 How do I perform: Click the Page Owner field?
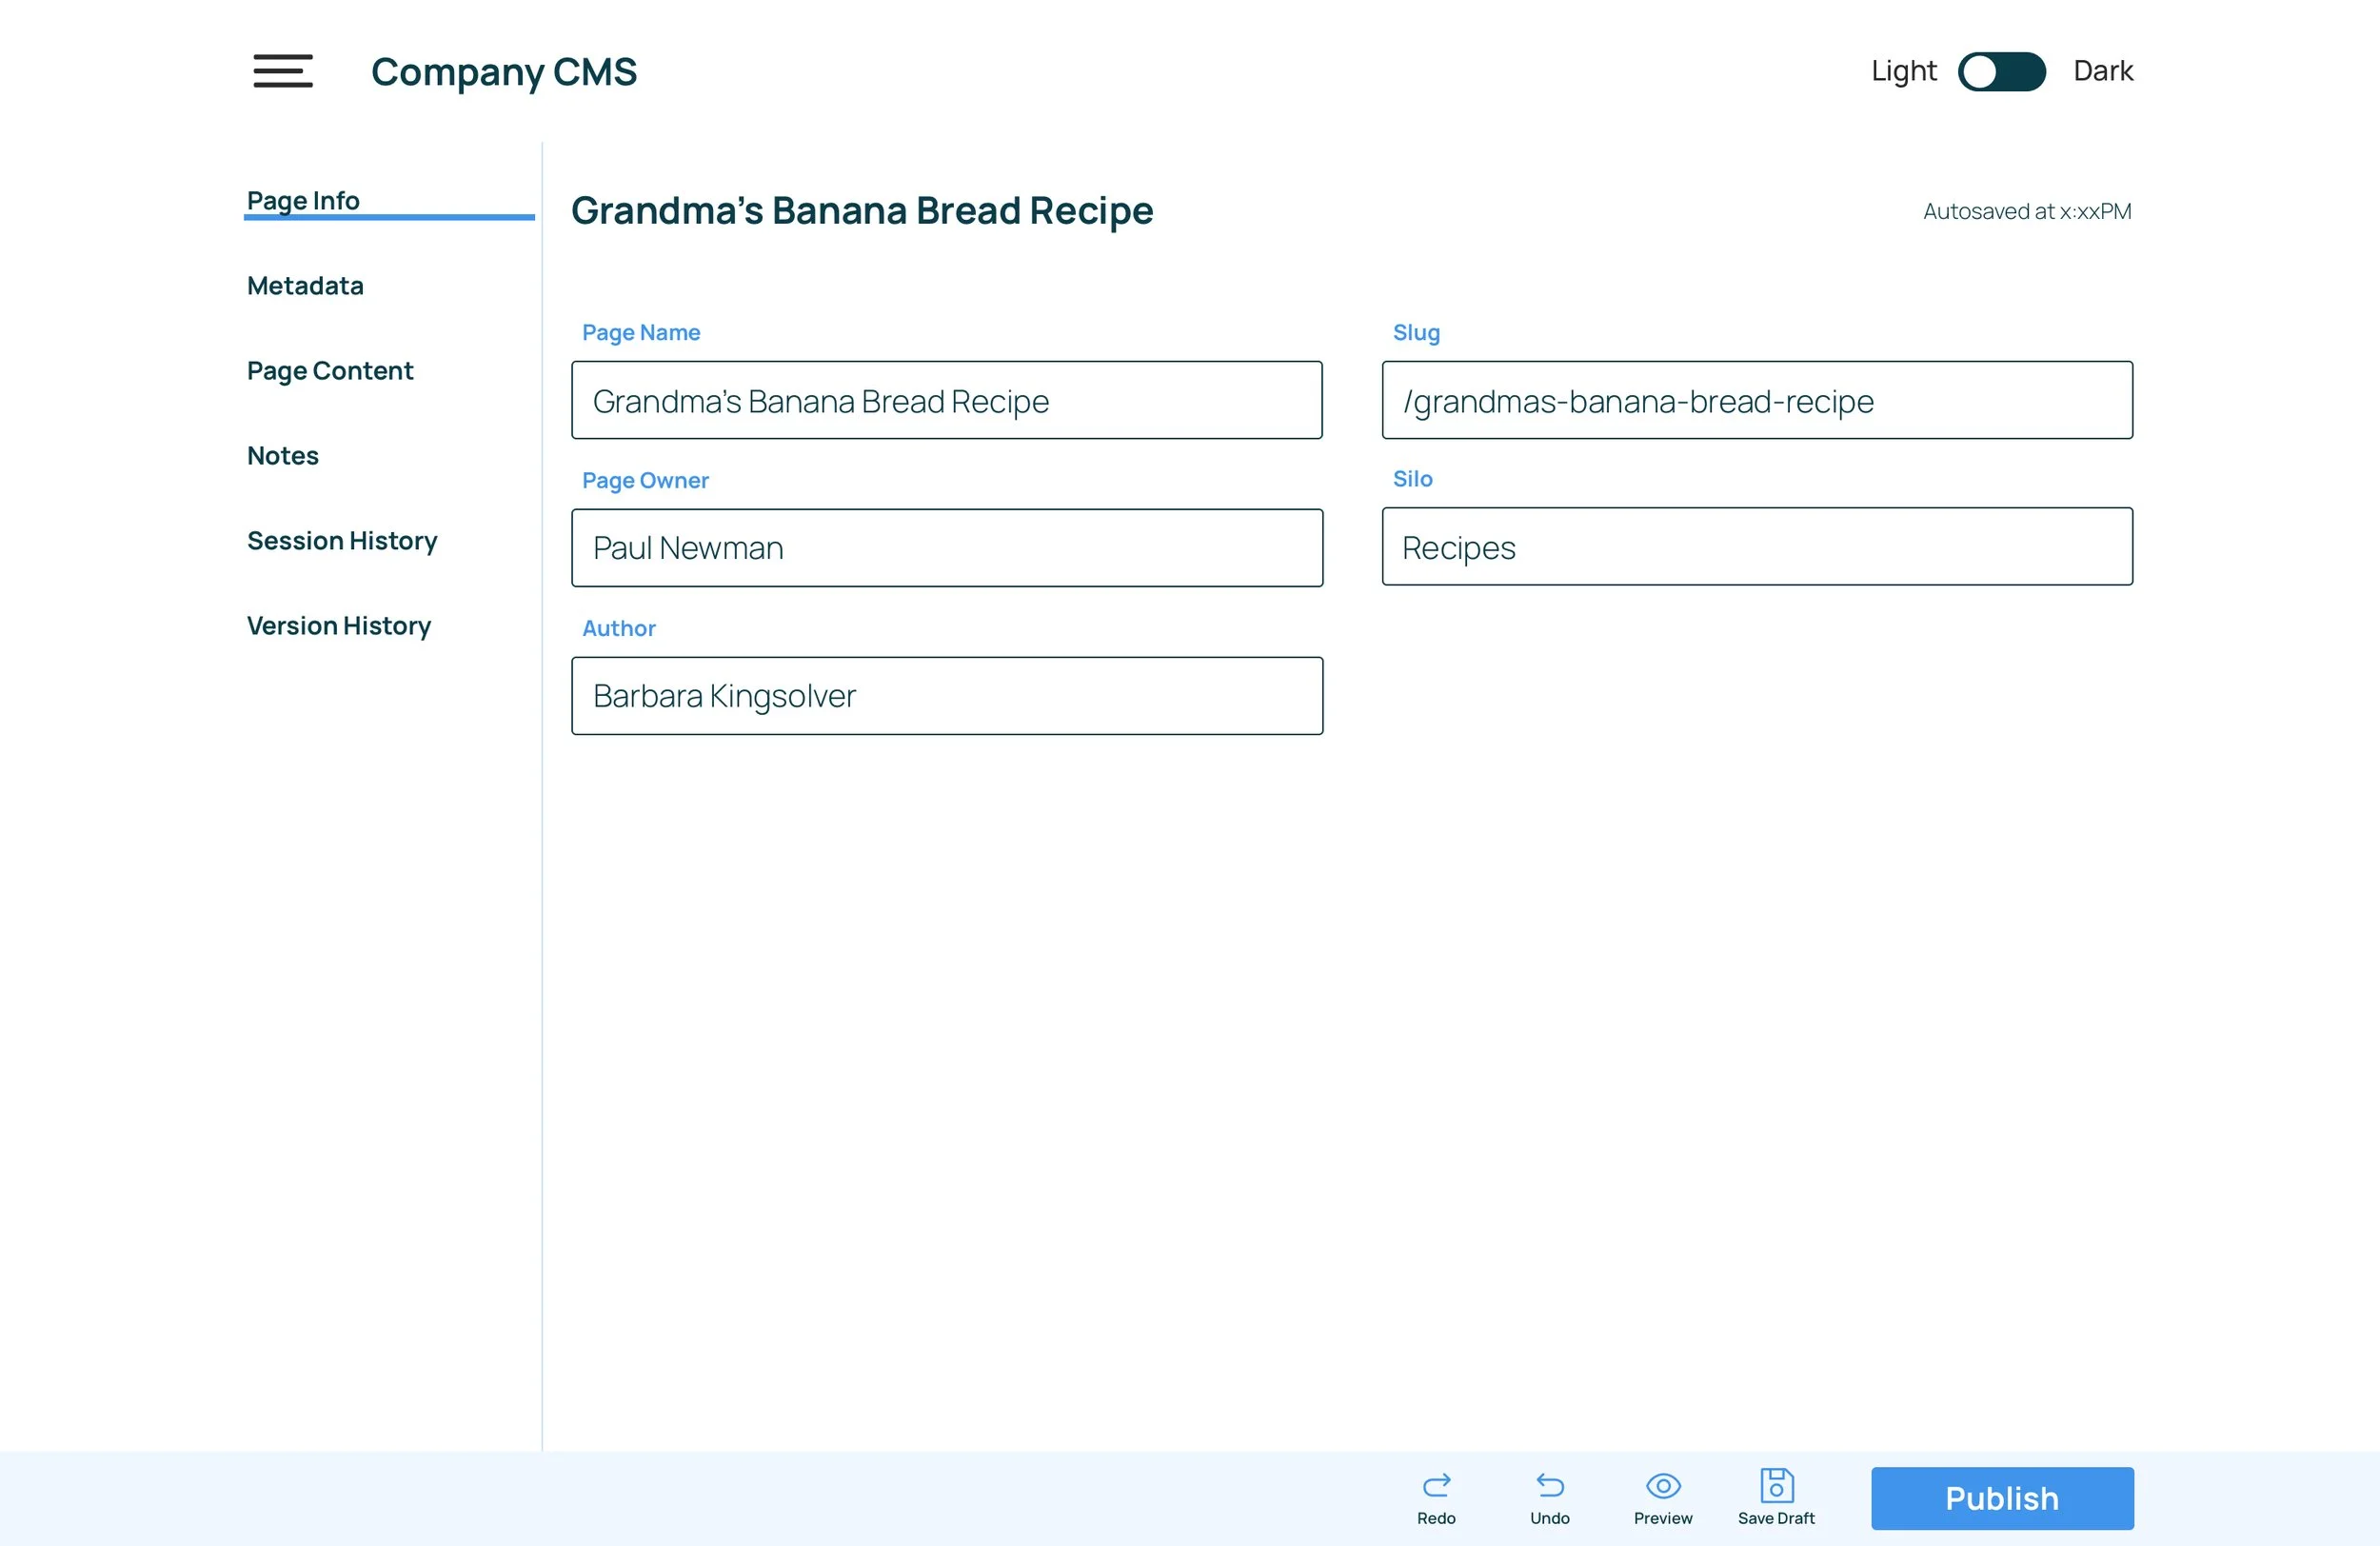pos(946,548)
